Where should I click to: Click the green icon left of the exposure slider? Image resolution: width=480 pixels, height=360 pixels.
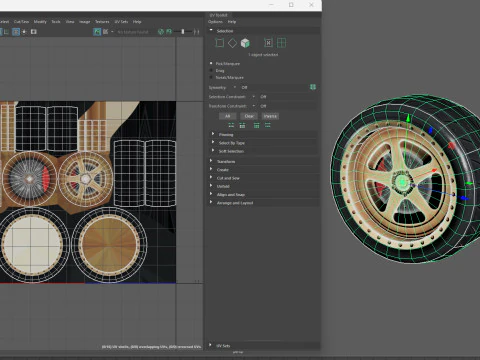click(x=169, y=32)
